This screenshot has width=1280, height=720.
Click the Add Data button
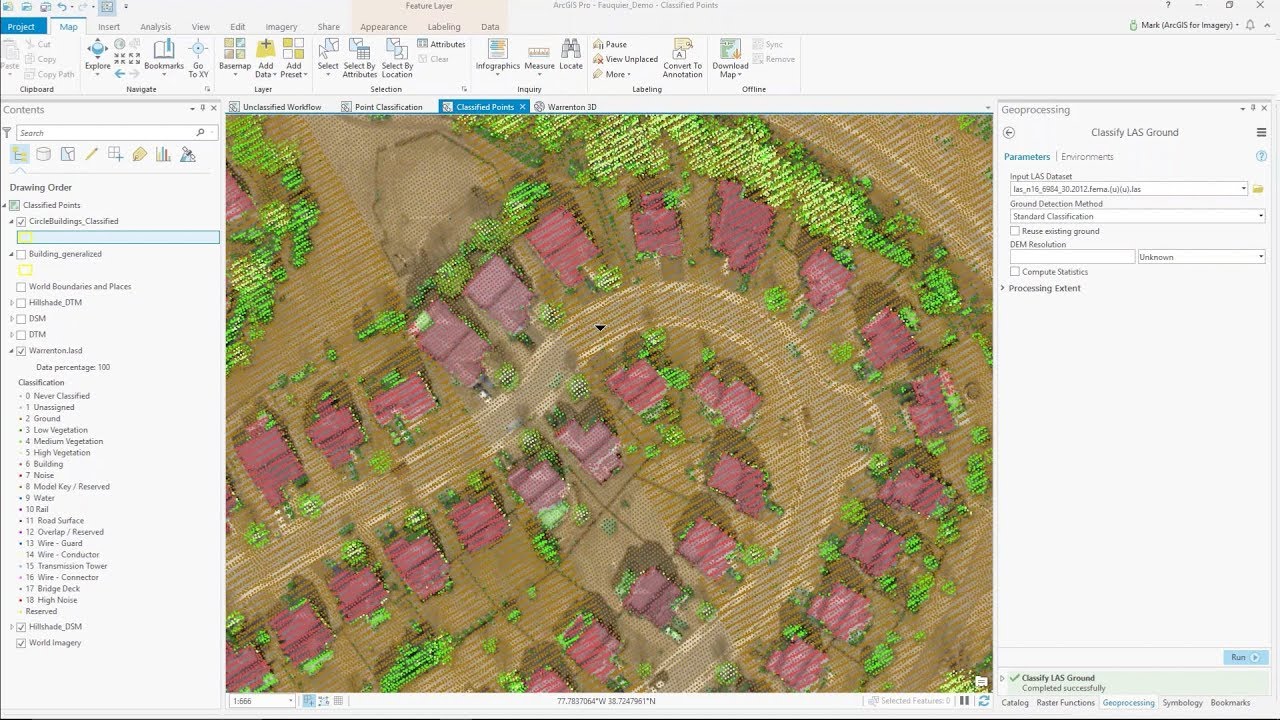pyautogui.click(x=265, y=58)
